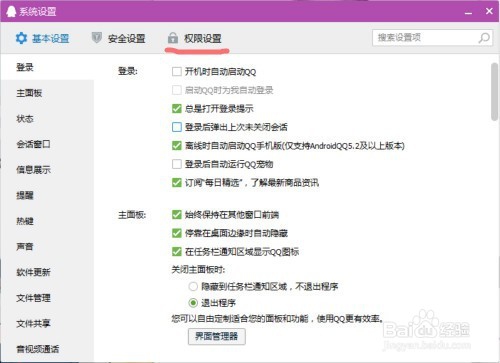Uncheck 总是打开登录提示
The height and width of the screenshot is (363, 500).
point(177,108)
